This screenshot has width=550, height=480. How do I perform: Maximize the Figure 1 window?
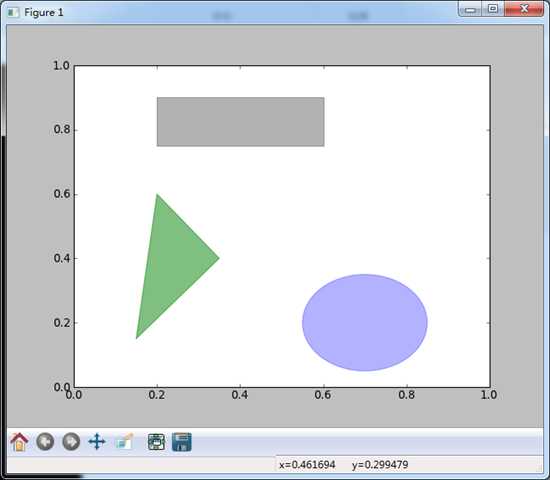click(493, 9)
